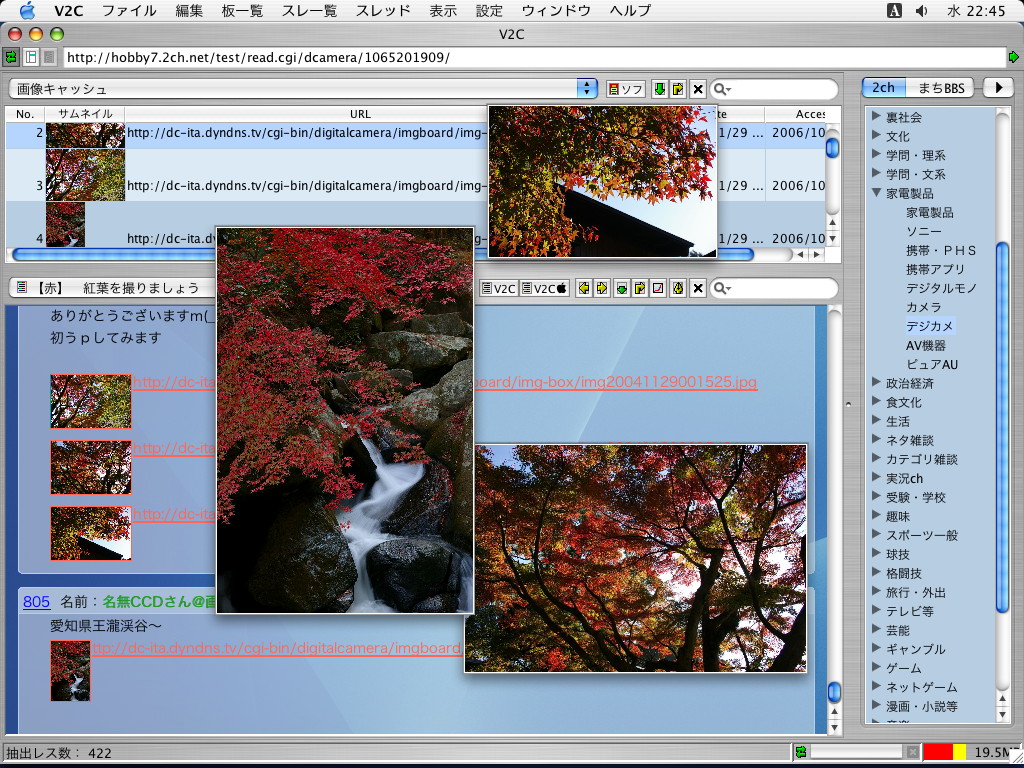This screenshot has width=1024, height=768.
Task: Click green refresh icon in status bar
Action: [x=801, y=752]
